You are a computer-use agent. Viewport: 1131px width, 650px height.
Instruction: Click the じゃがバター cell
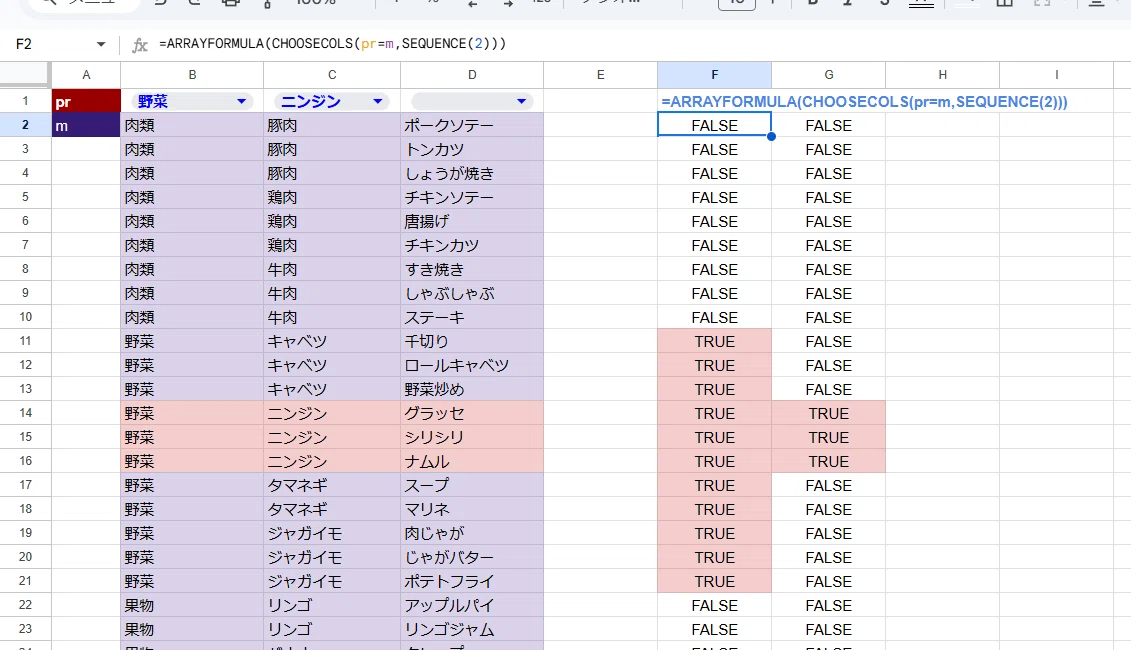point(472,557)
